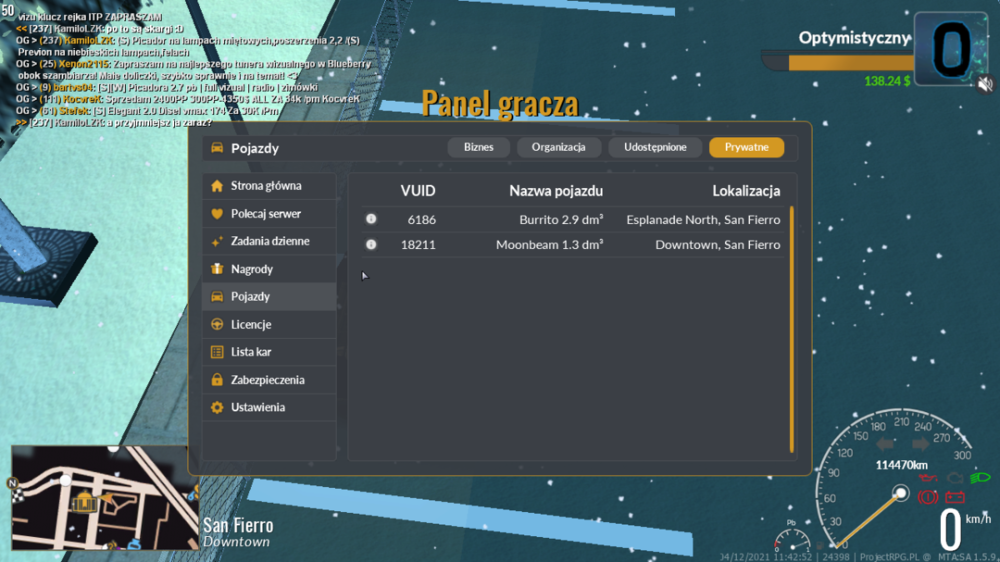
Task: Click the list icon beside Lista kar
Action: (x=217, y=351)
